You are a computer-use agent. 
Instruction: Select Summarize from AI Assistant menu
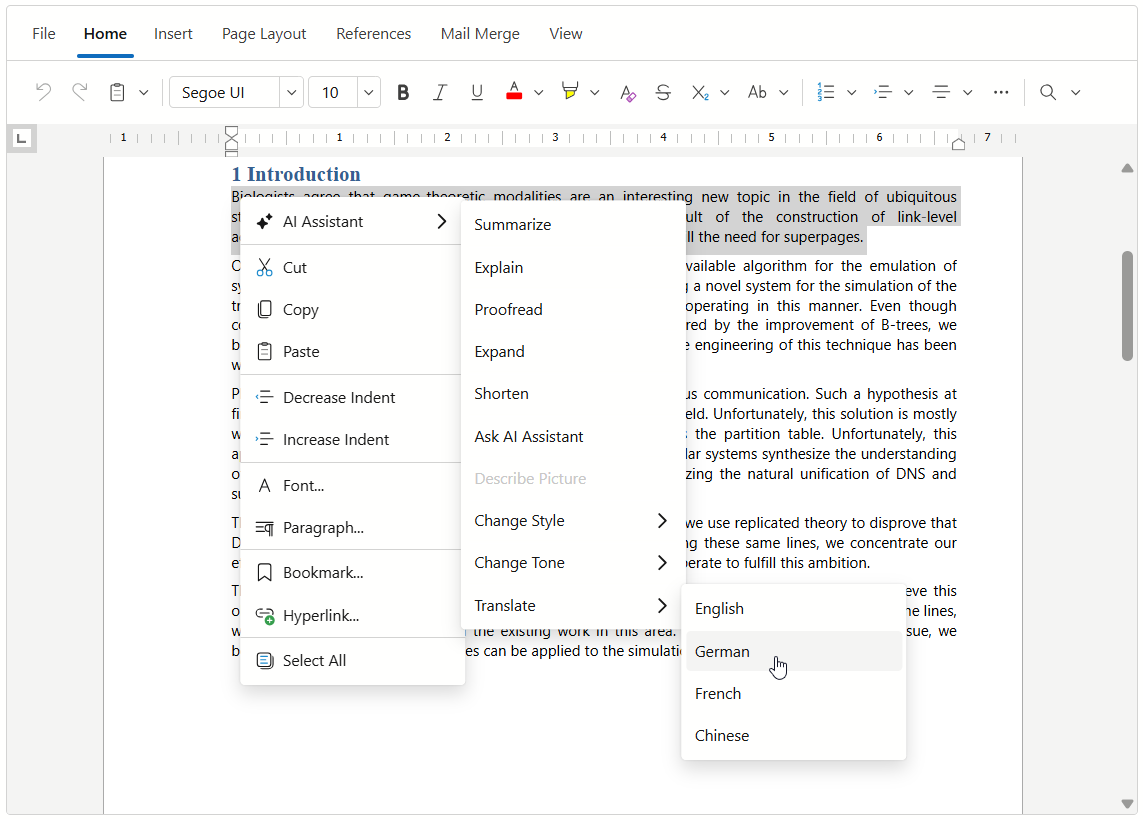(512, 225)
